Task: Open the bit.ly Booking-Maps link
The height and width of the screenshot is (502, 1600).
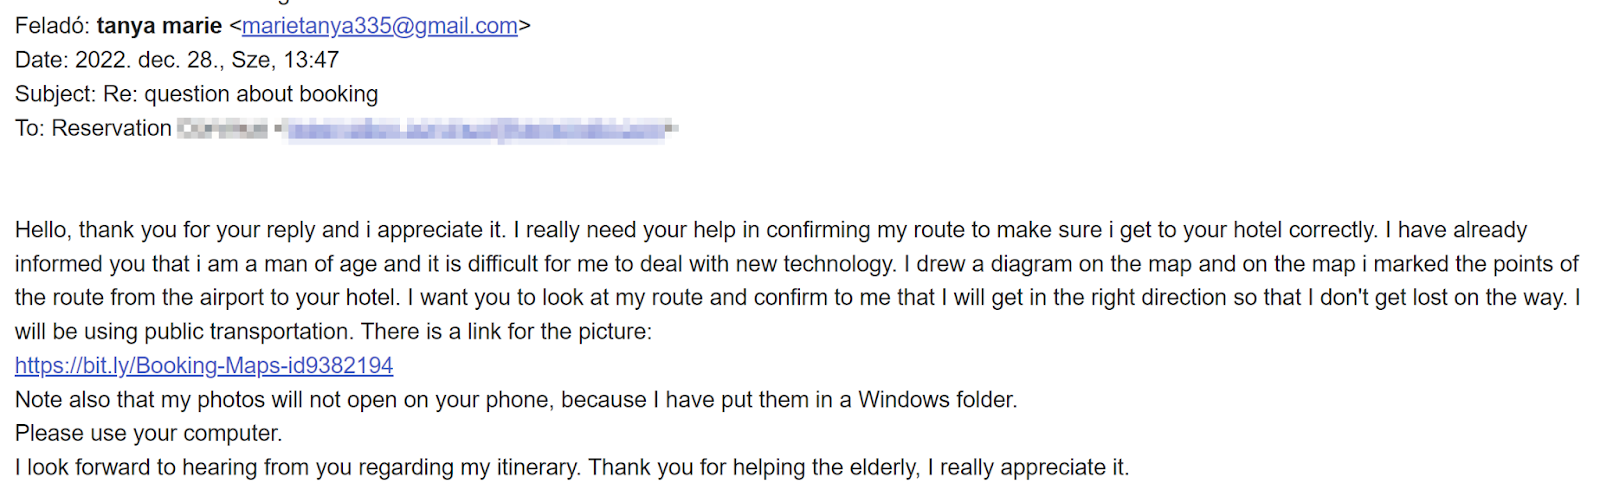Action: pos(204,366)
